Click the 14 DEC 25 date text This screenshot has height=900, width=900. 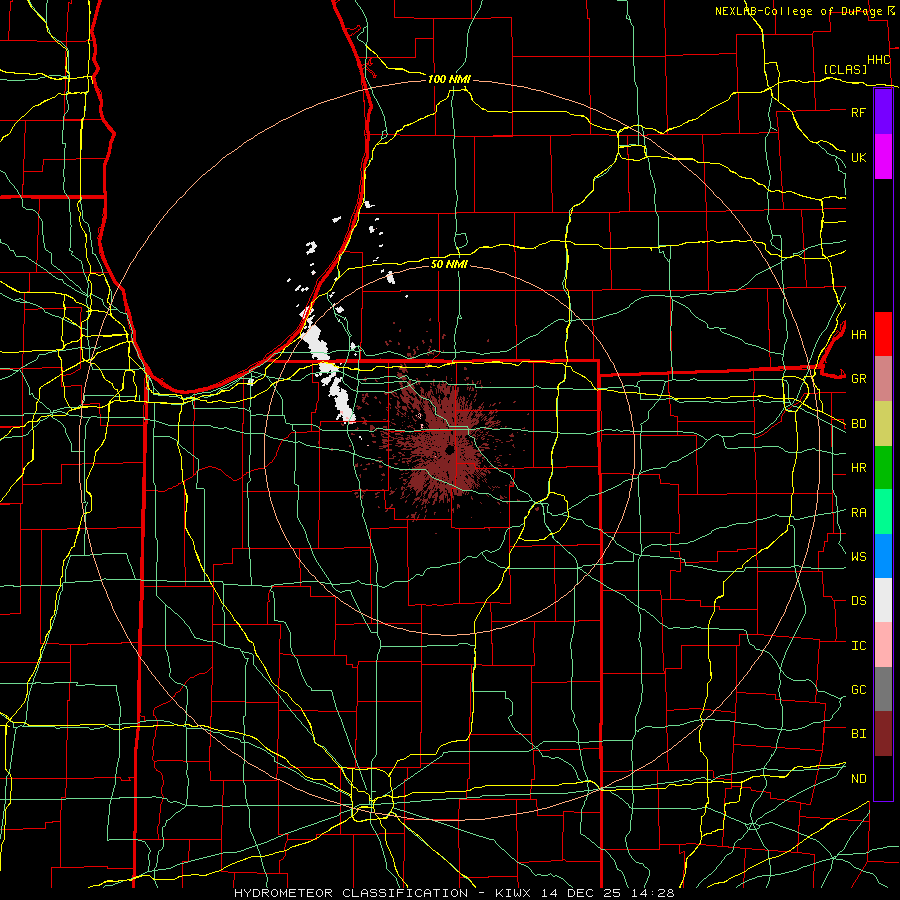click(x=582, y=893)
